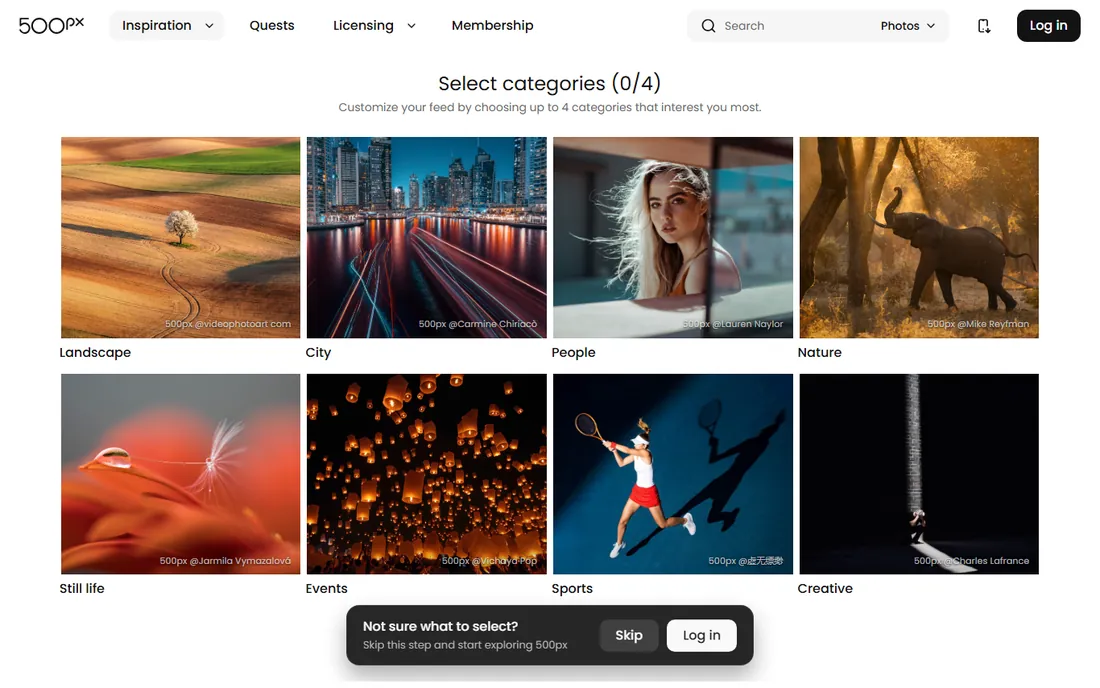Select the Landscape category thumbnail

click(180, 237)
